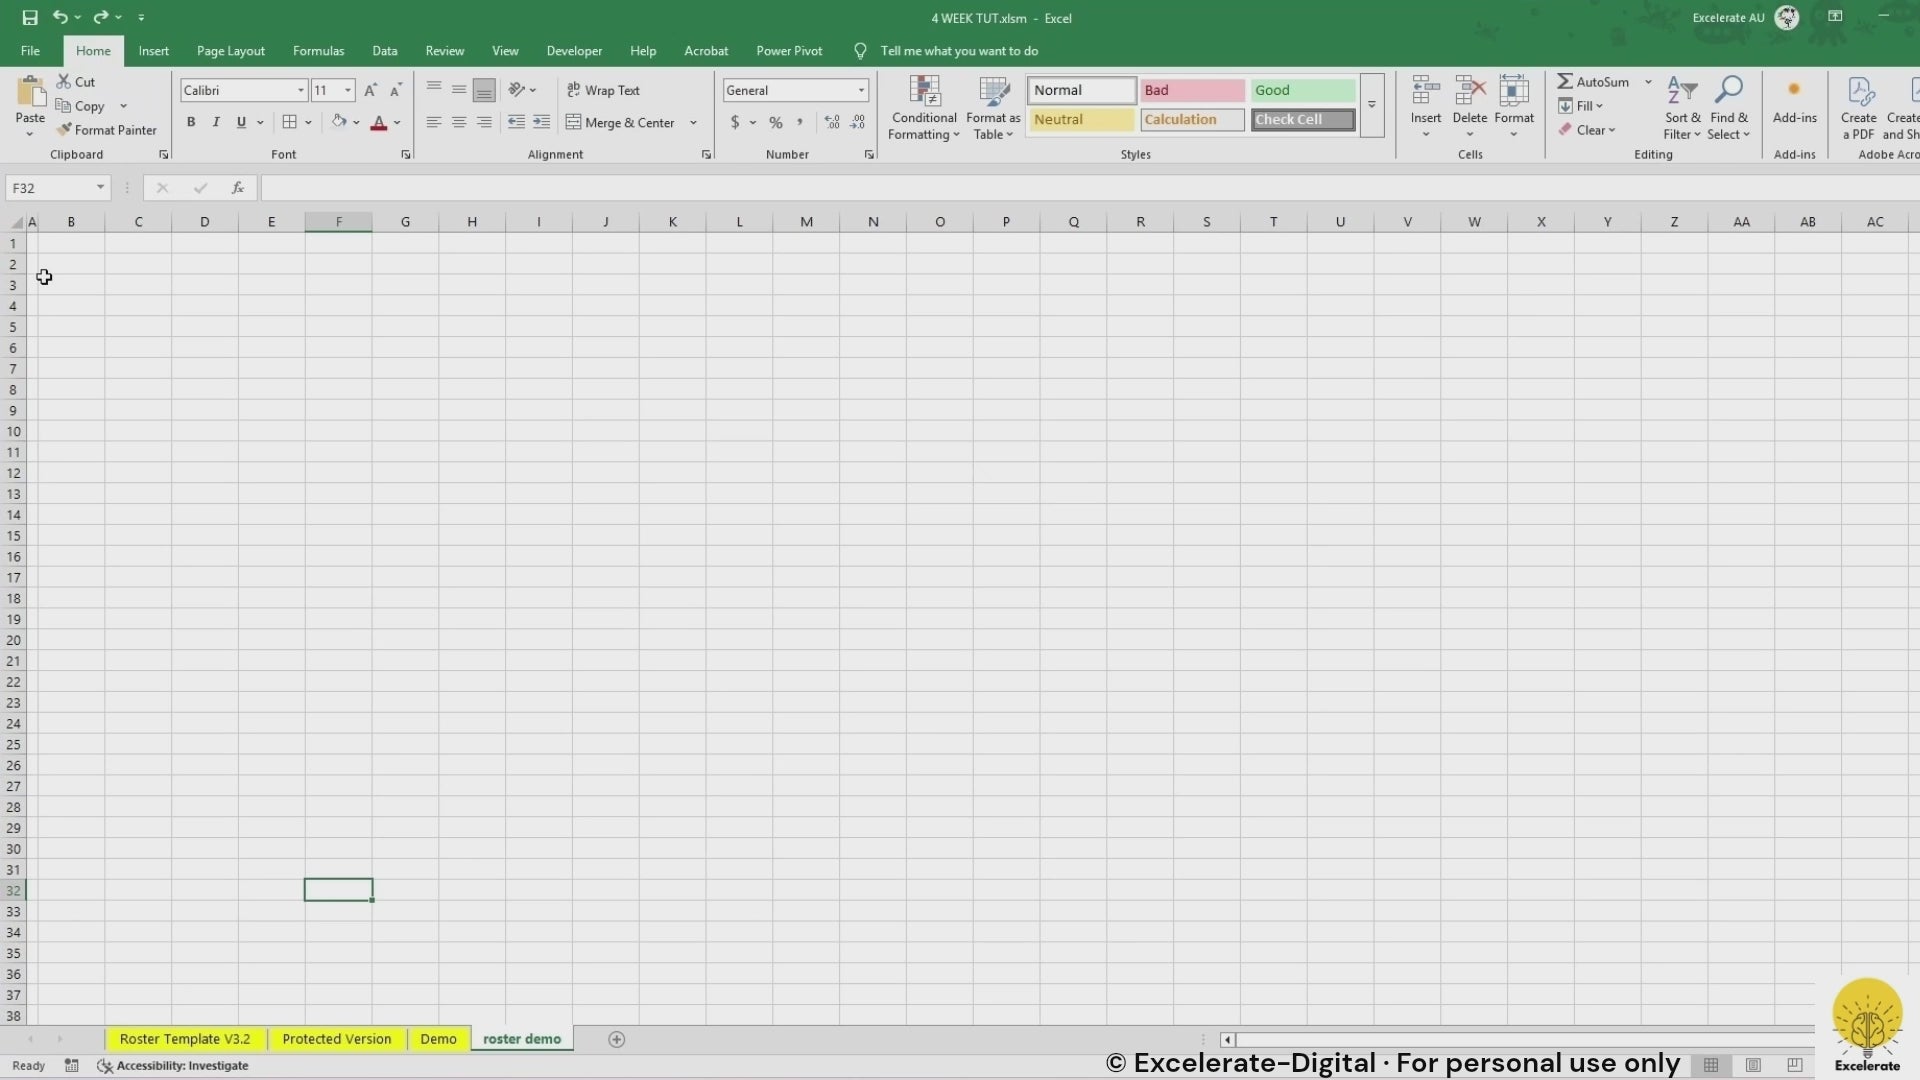Viewport: 1920px width, 1080px height.
Task: Click the Find & Select magnifier icon
Action: (1728, 92)
